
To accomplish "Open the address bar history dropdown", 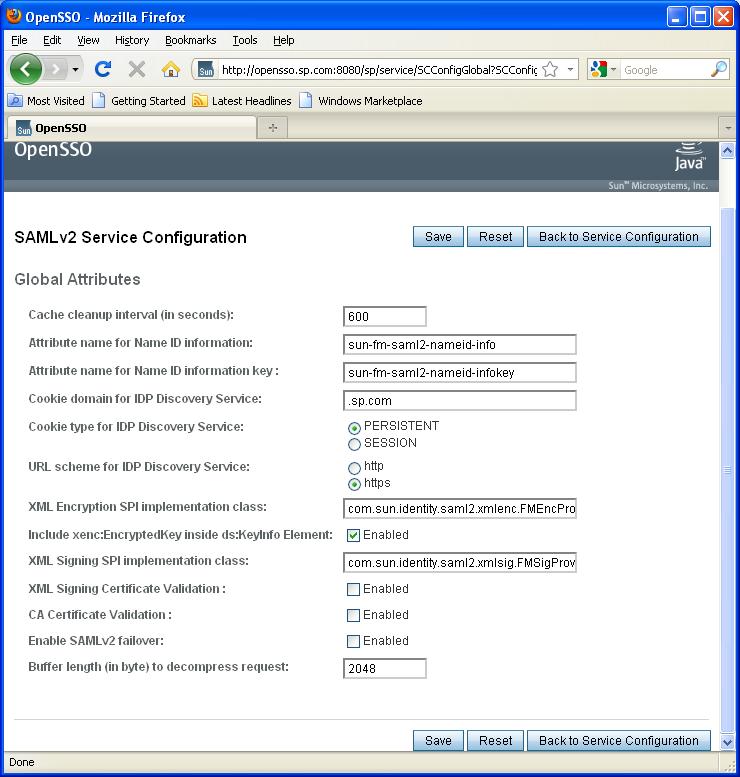I will [x=570, y=69].
